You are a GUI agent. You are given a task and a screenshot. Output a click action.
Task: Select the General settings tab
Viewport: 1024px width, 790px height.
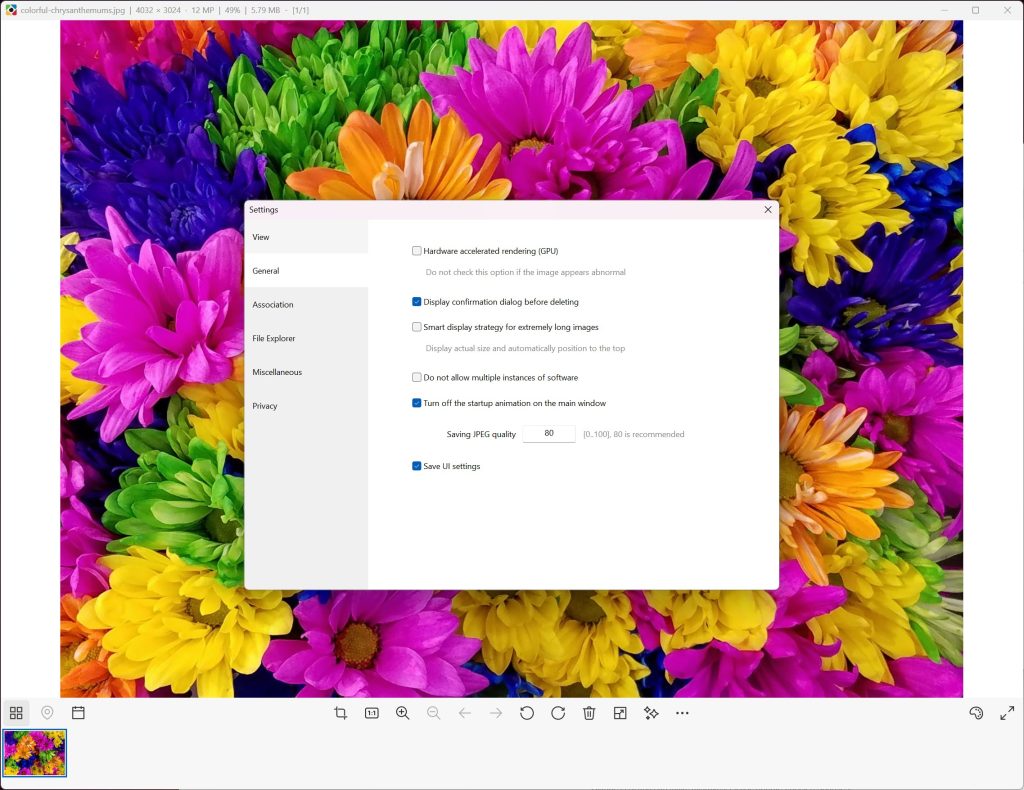point(306,271)
